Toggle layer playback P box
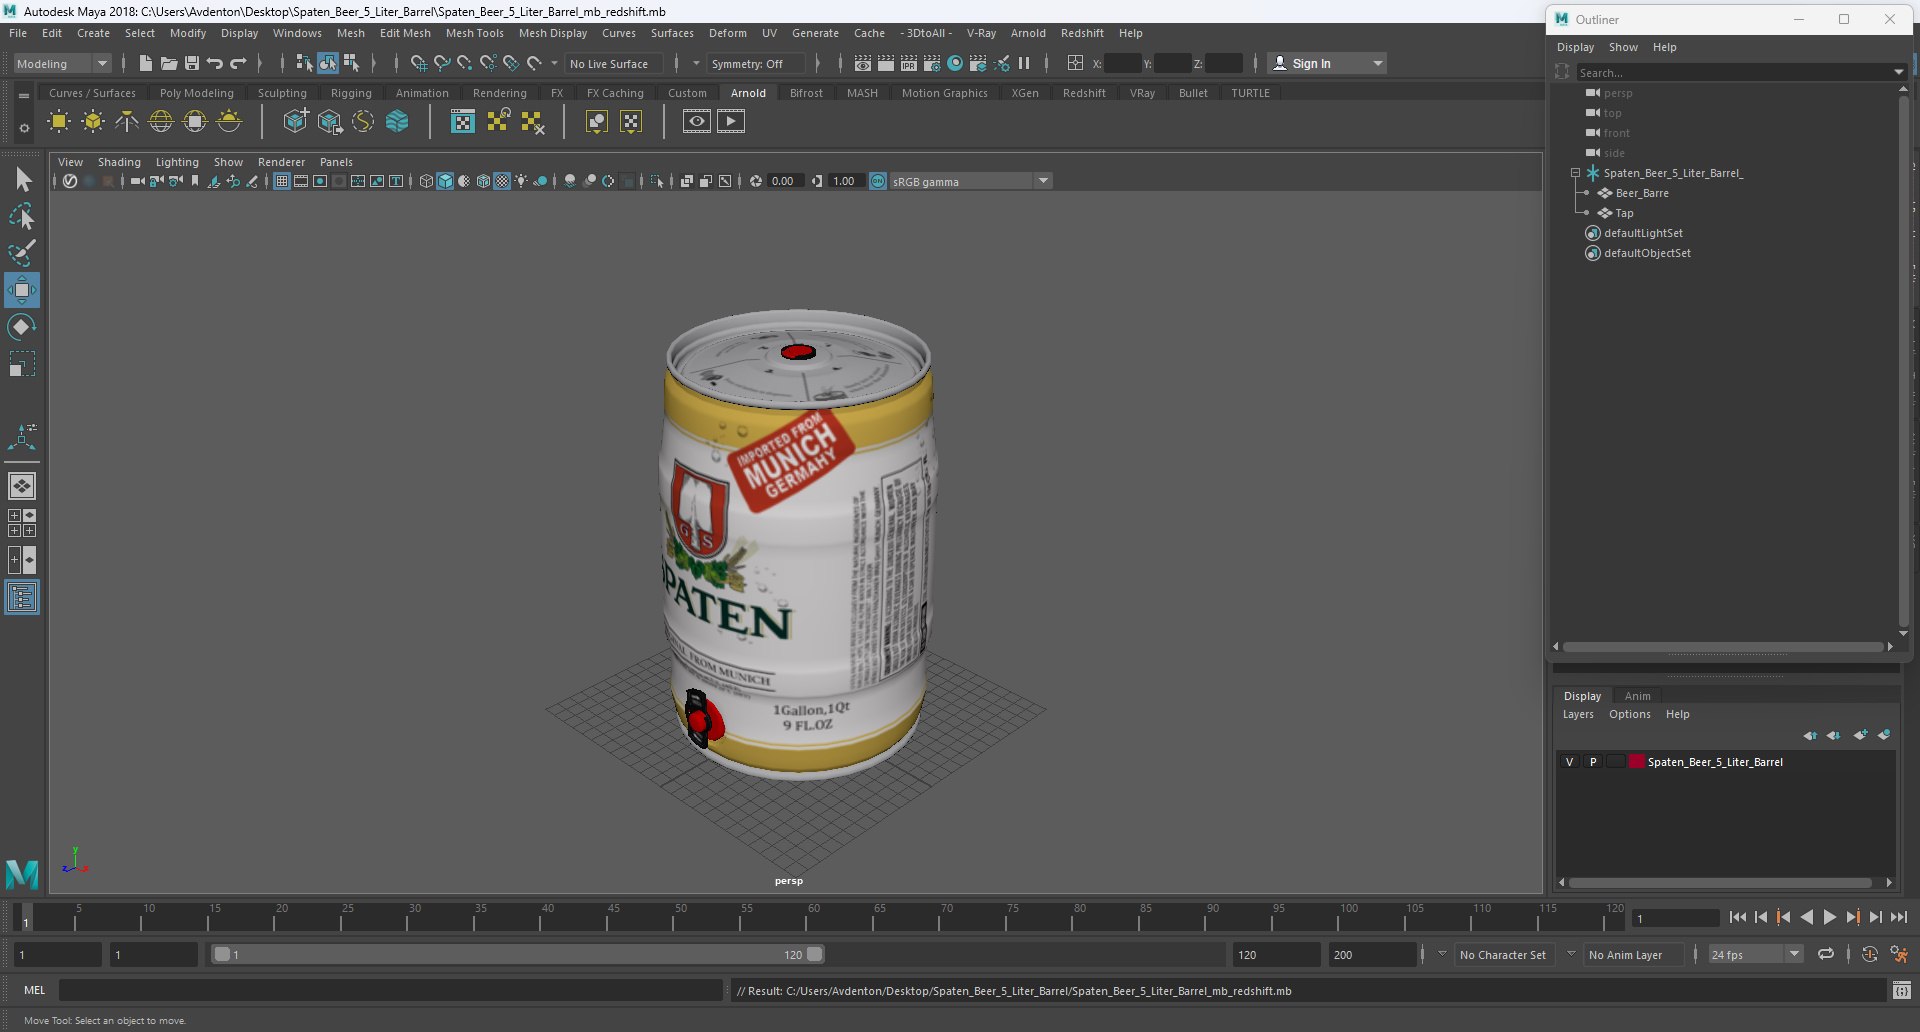The image size is (1920, 1032). pyautogui.click(x=1593, y=762)
